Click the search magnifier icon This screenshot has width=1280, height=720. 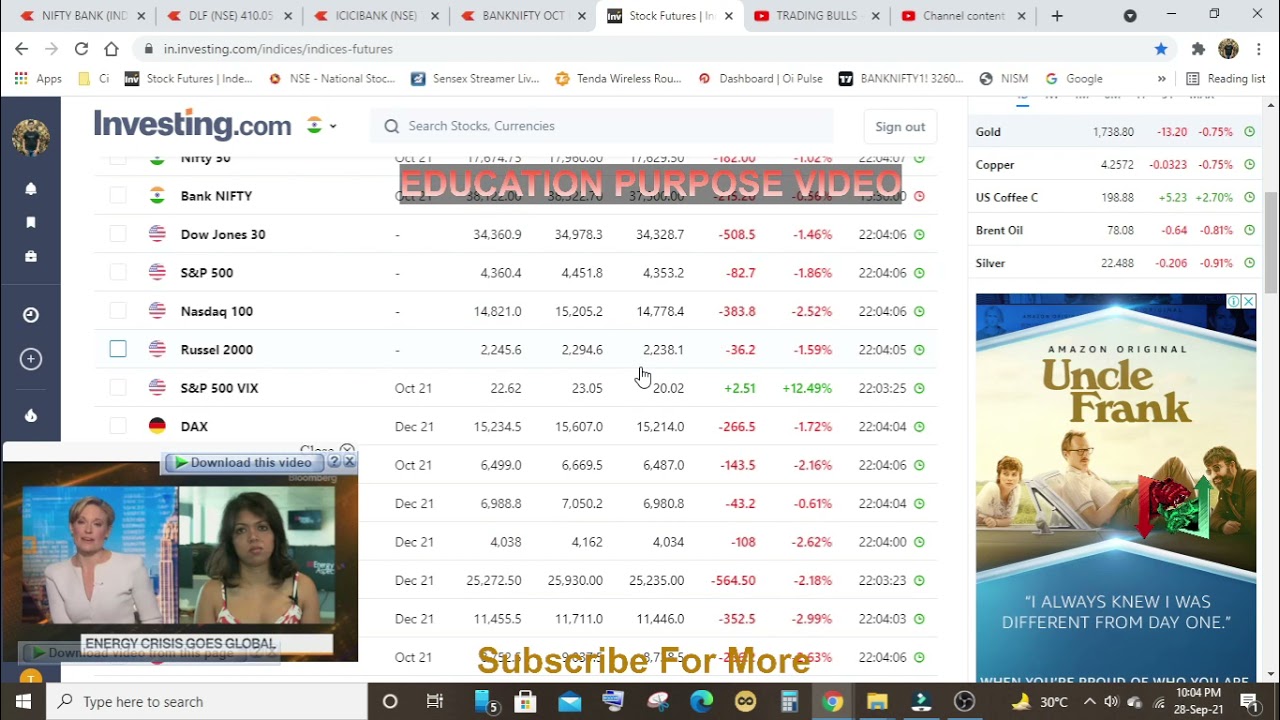pyautogui.click(x=392, y=126)
